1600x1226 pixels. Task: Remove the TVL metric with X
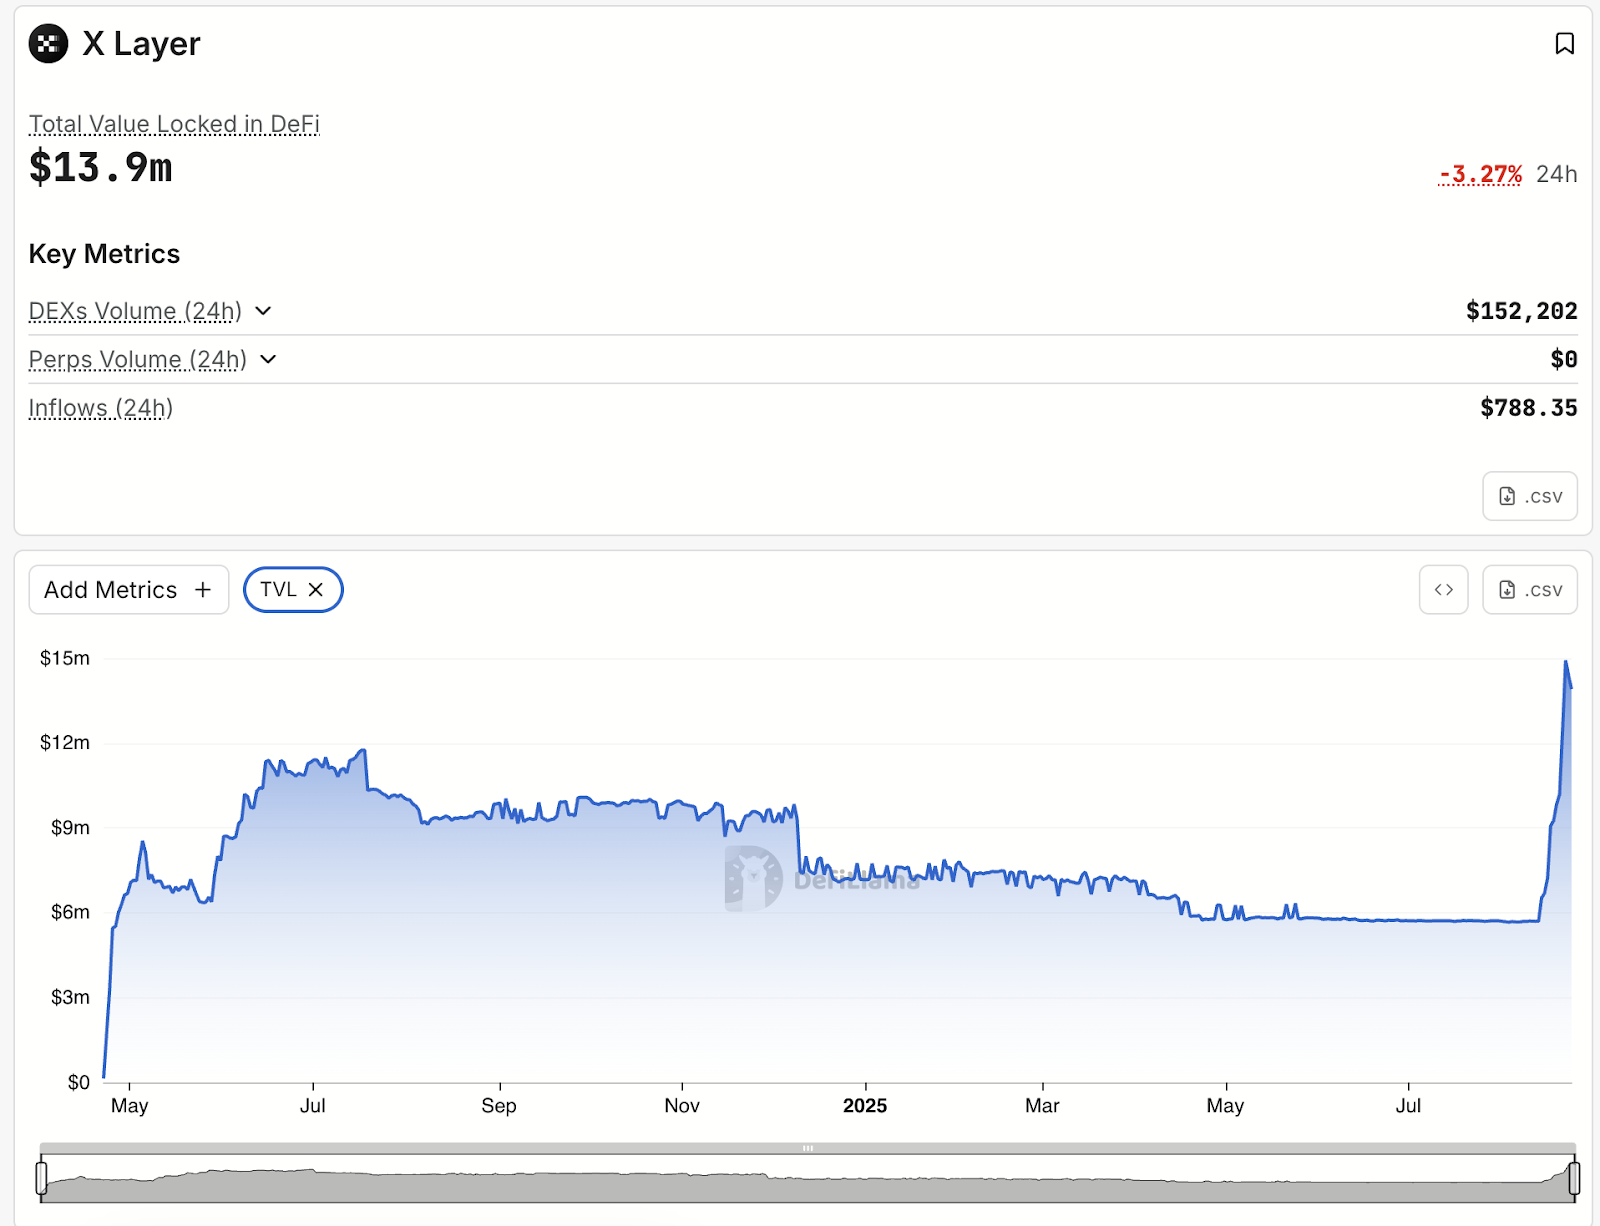[x=316, y=590]
